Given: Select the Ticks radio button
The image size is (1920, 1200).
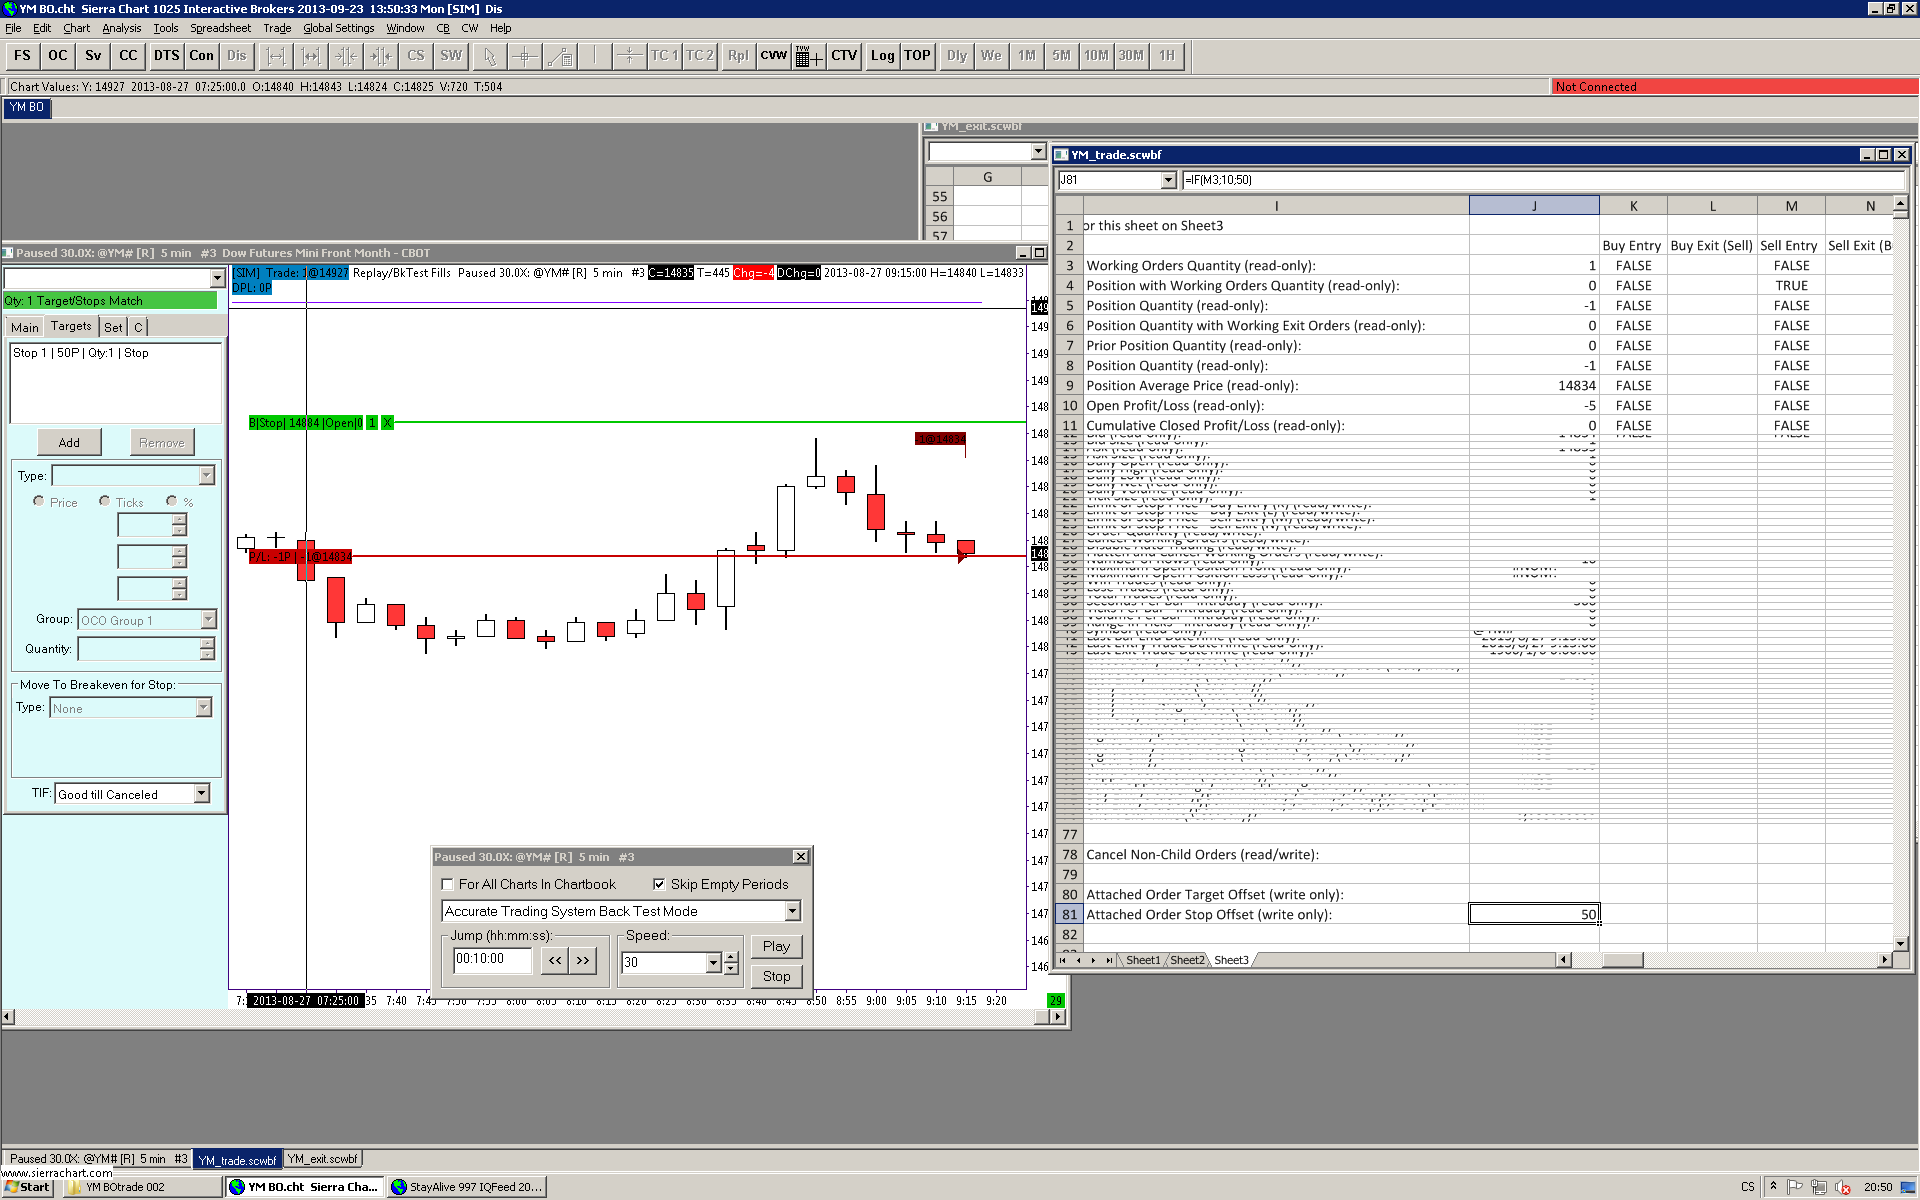Looking at the screenshot, I should coord(104,501).
